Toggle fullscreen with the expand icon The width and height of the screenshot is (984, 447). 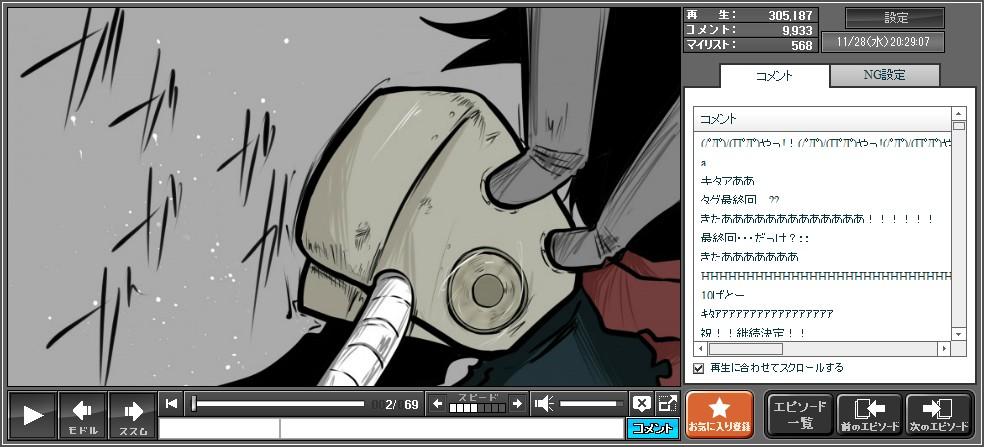667,404
